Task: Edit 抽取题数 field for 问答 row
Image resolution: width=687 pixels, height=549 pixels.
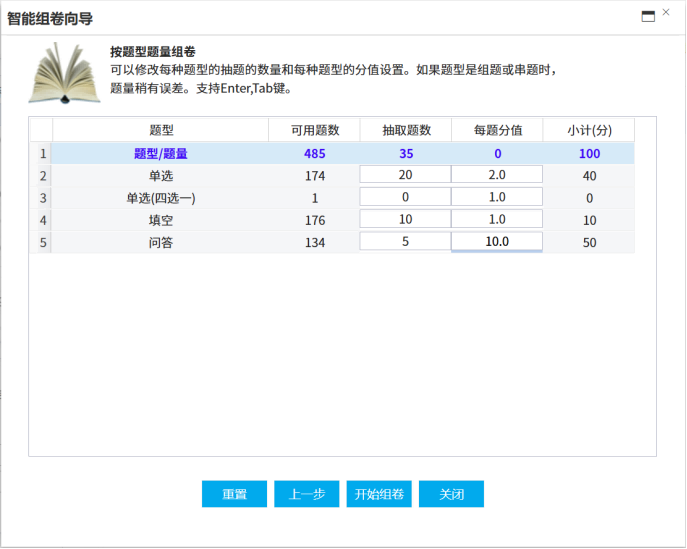Action: pyautogui.click(x=405, y=241)
